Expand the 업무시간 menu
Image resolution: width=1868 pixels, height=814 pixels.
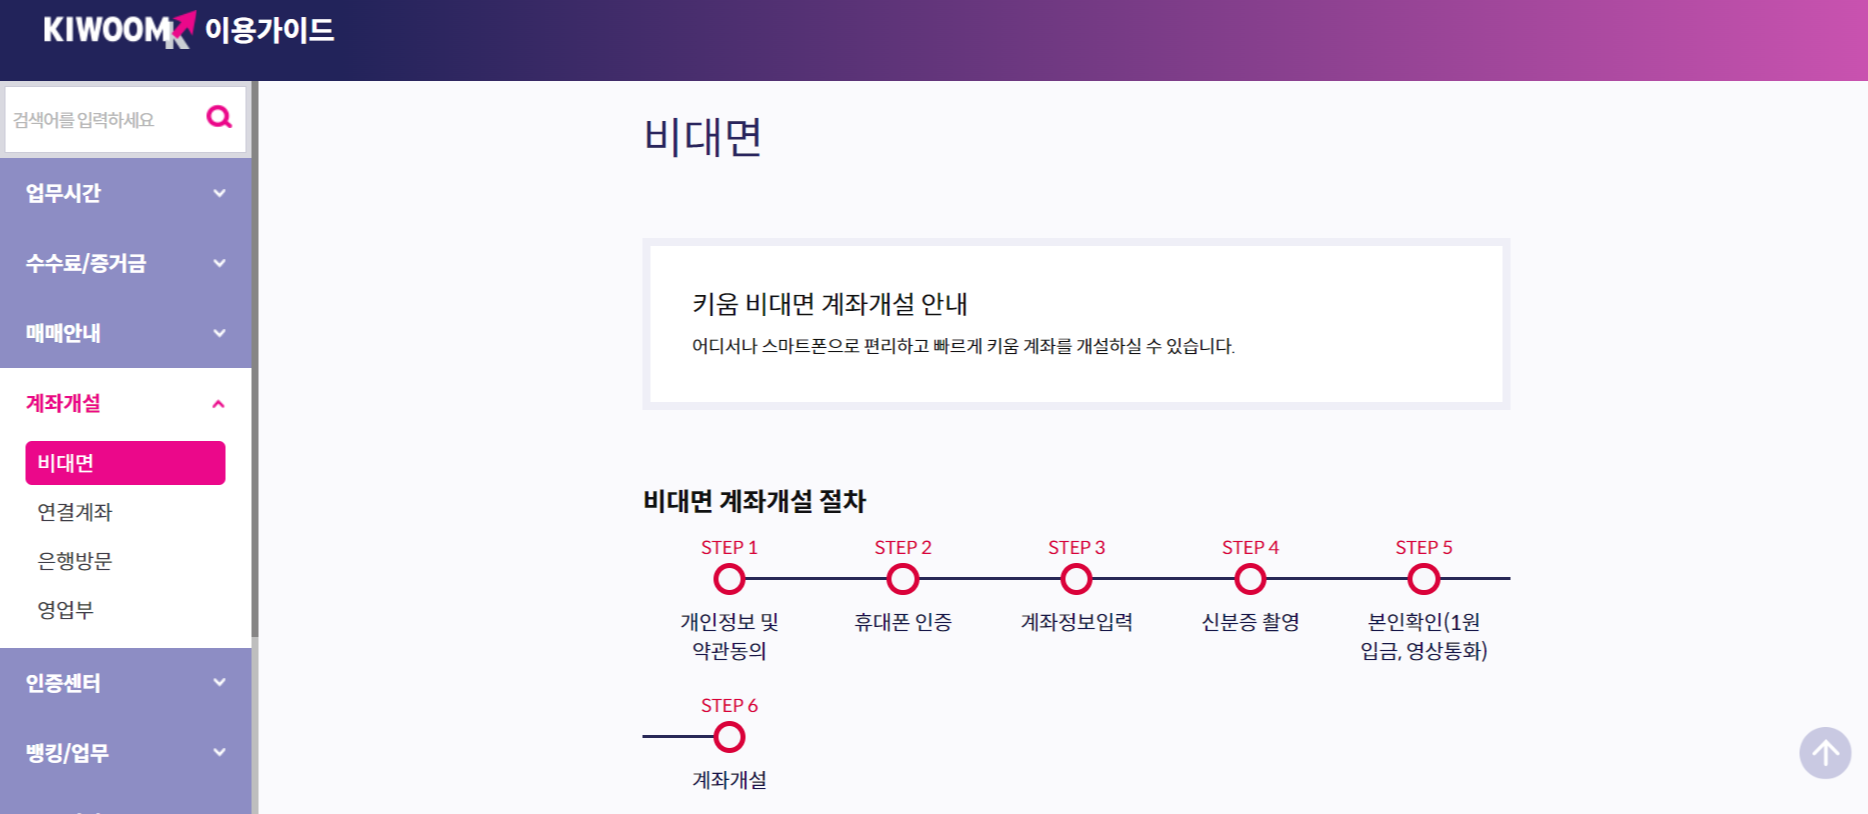click(124, 193)
